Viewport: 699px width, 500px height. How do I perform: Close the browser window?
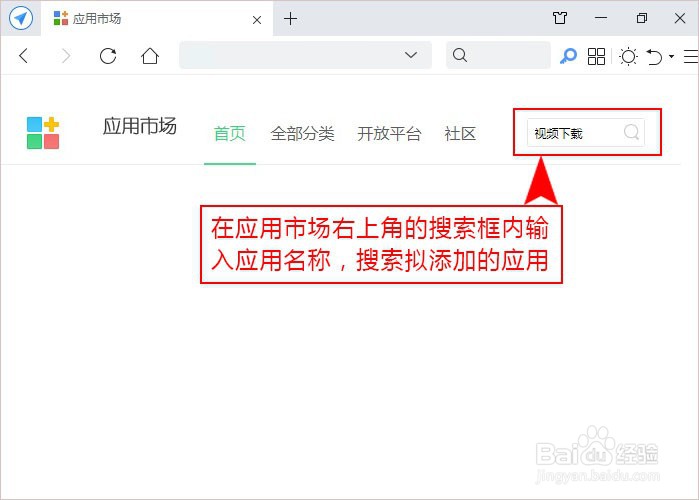[680, 18]
